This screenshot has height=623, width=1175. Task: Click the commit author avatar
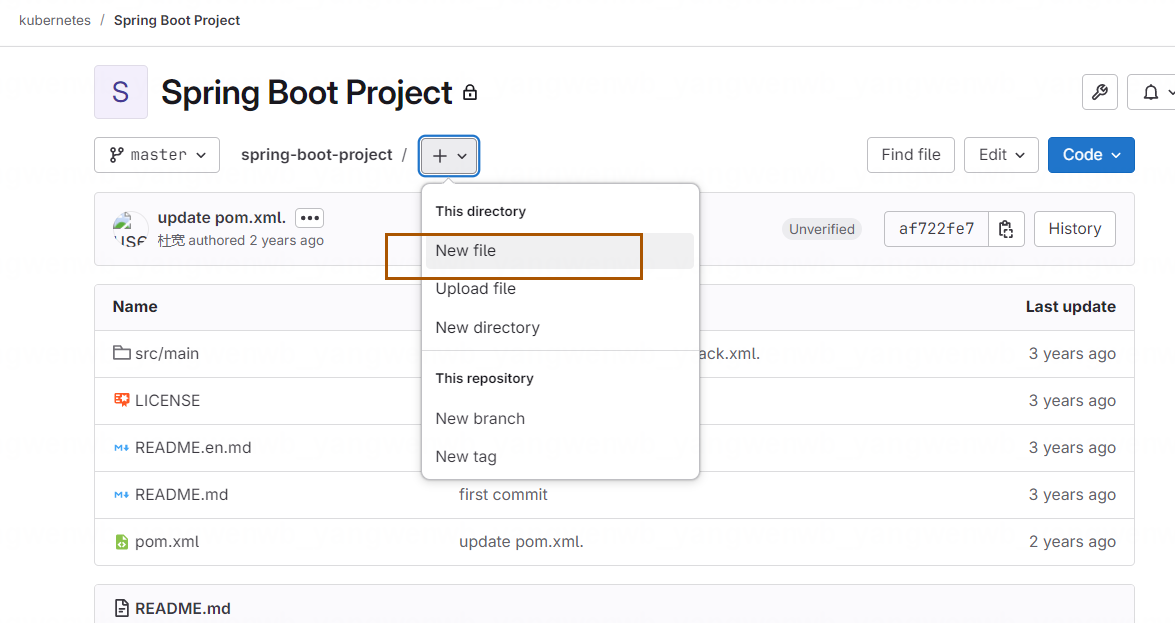(x=130, y=229)
